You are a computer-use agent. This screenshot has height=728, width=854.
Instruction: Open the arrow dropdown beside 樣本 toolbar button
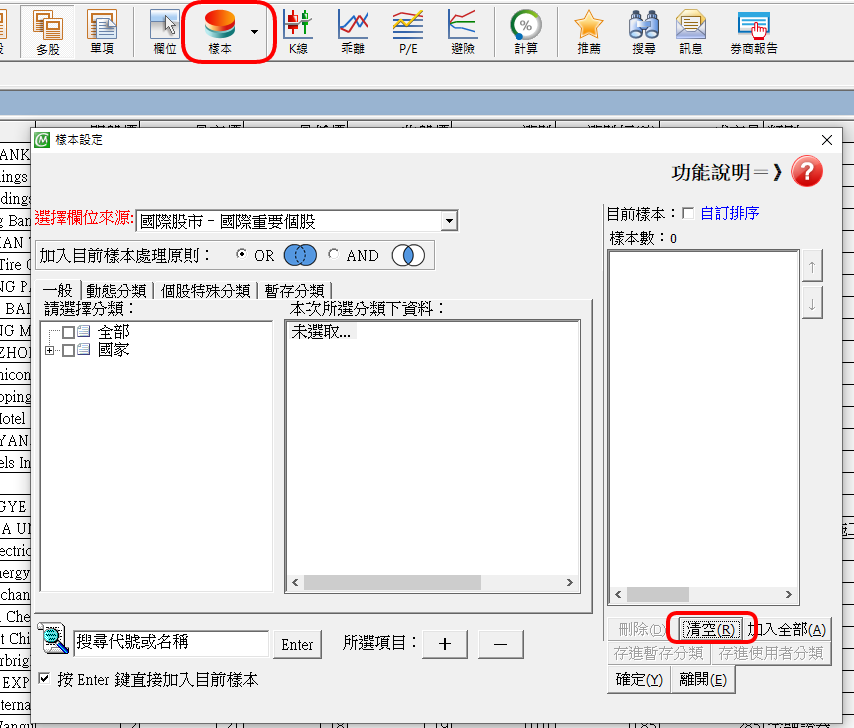point(255,31)
